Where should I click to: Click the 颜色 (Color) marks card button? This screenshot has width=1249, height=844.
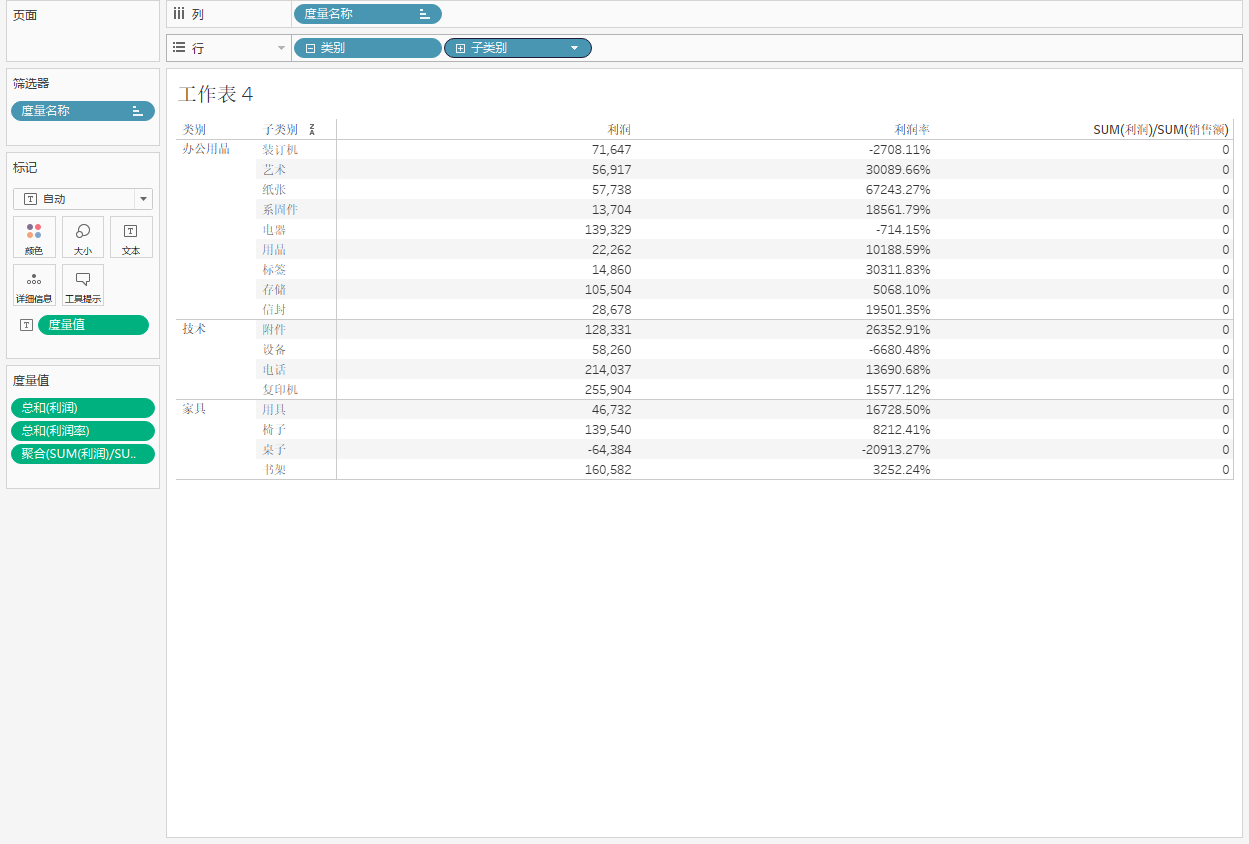[34, 237]
